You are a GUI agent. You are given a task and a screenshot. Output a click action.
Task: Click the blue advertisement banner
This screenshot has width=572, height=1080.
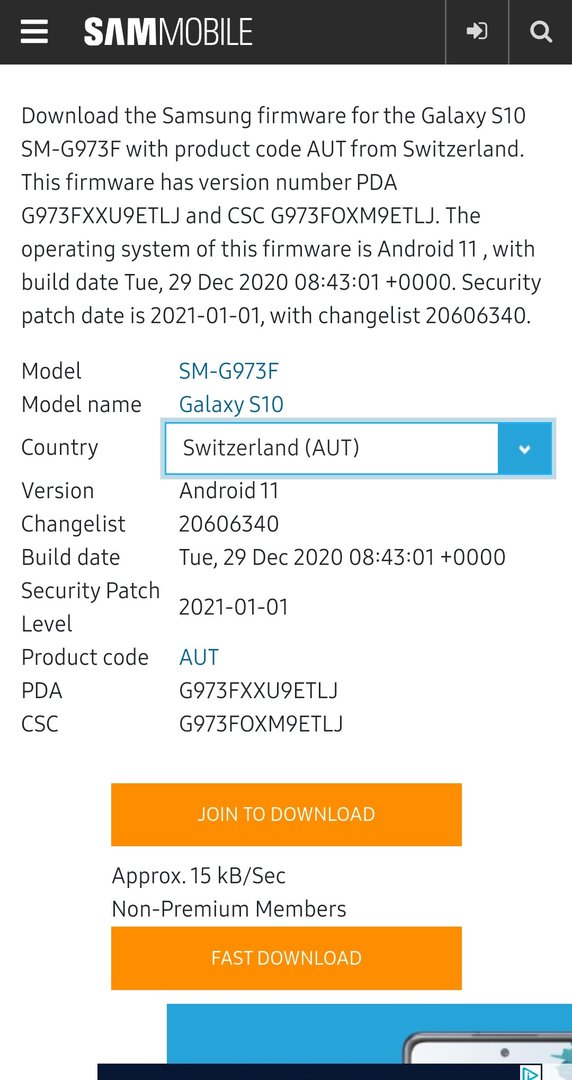369,1033
